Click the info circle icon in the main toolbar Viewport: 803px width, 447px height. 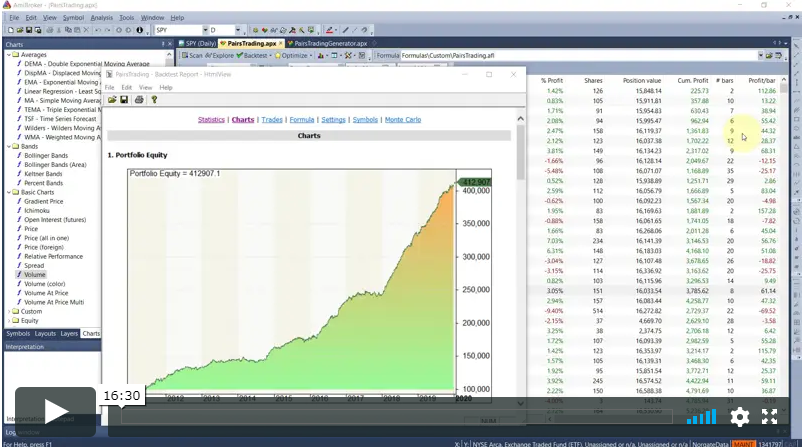click(139, 30)
